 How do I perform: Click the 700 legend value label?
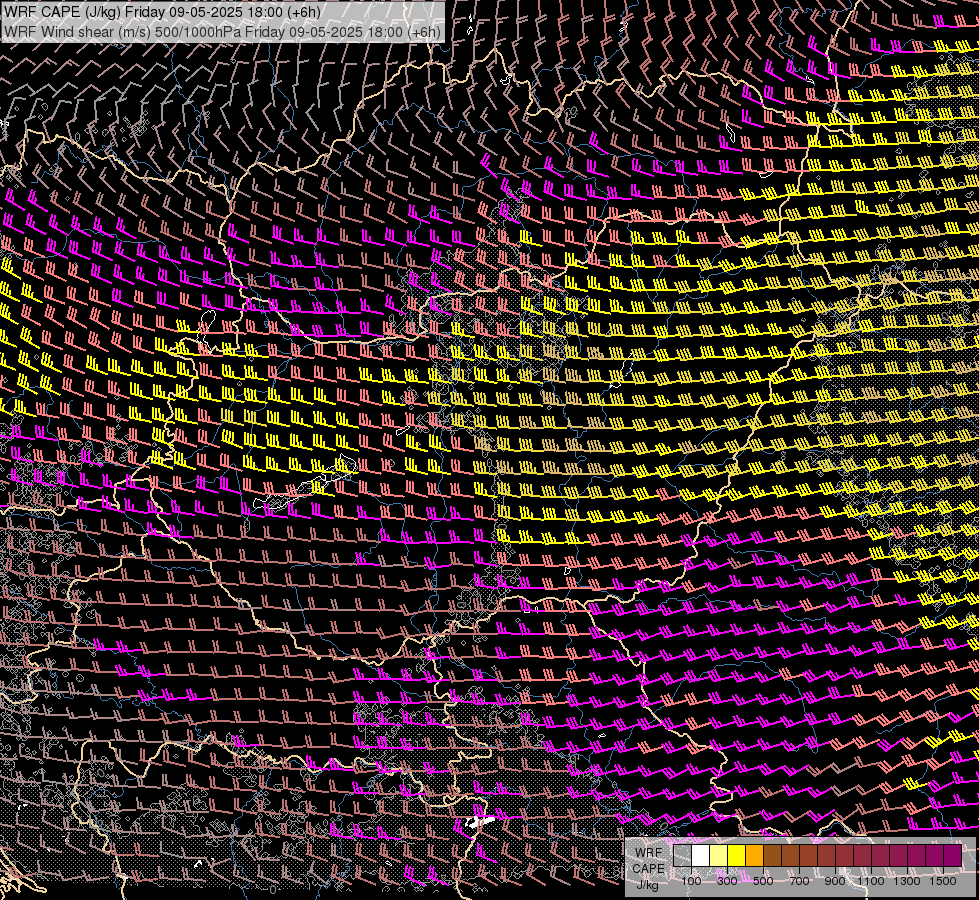pyautogui.click(x=799, y=881)
